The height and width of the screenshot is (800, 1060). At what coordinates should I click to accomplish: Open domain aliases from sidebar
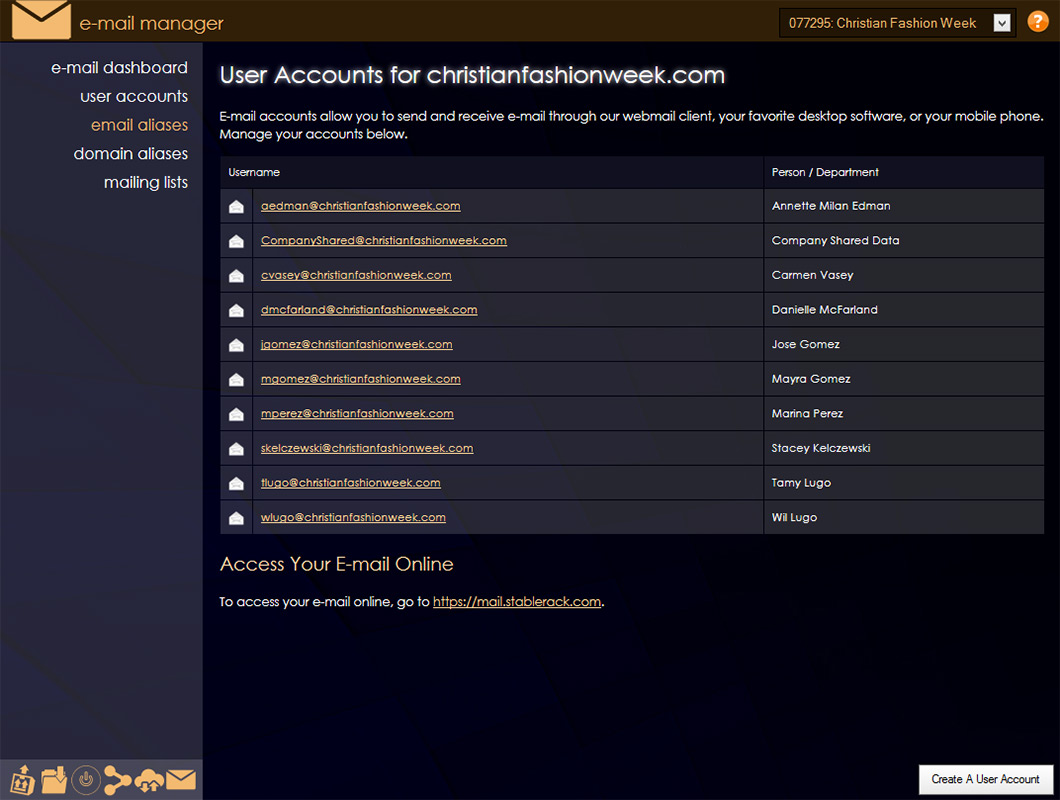pyautogui.click(x=130, y=154)
